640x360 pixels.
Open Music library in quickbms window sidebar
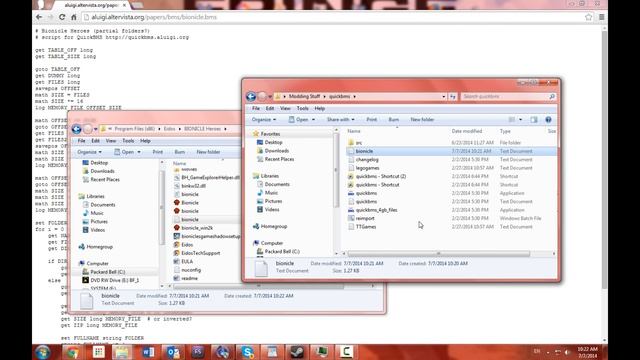tap(271, 193)
